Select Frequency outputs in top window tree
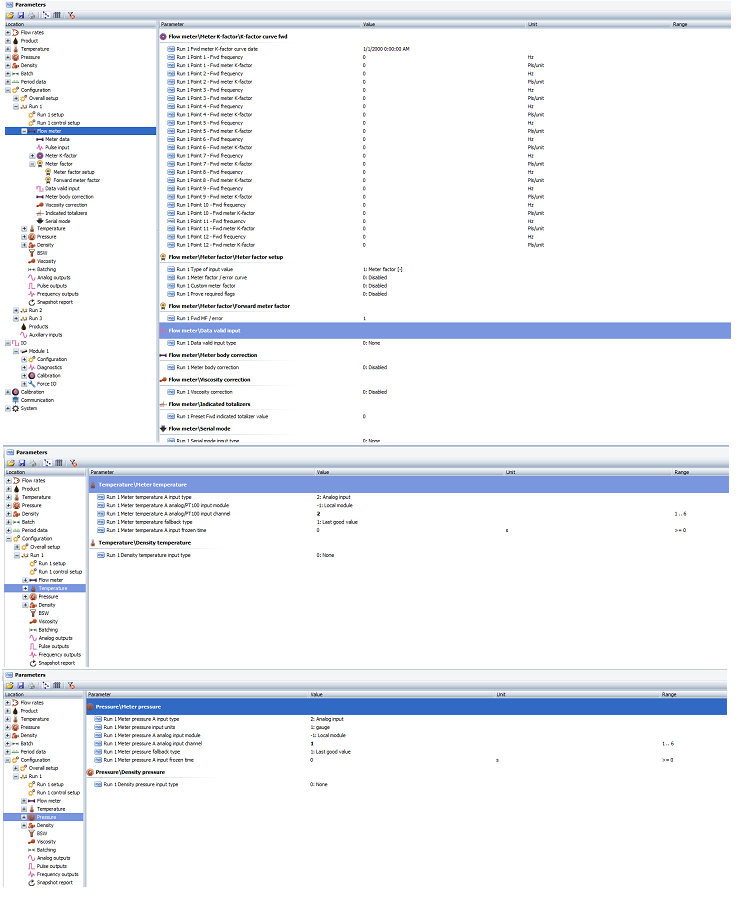Viewport: 739px width, 910px height. (57, 294)
